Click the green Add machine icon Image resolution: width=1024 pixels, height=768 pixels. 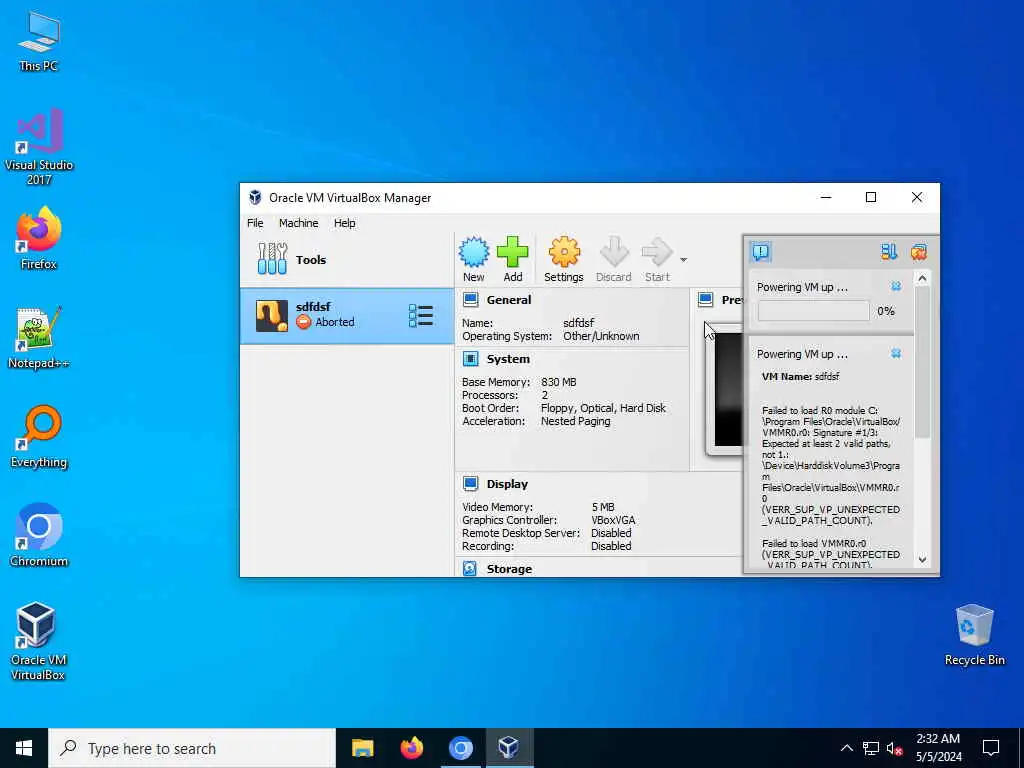click(x=513, y=253)
